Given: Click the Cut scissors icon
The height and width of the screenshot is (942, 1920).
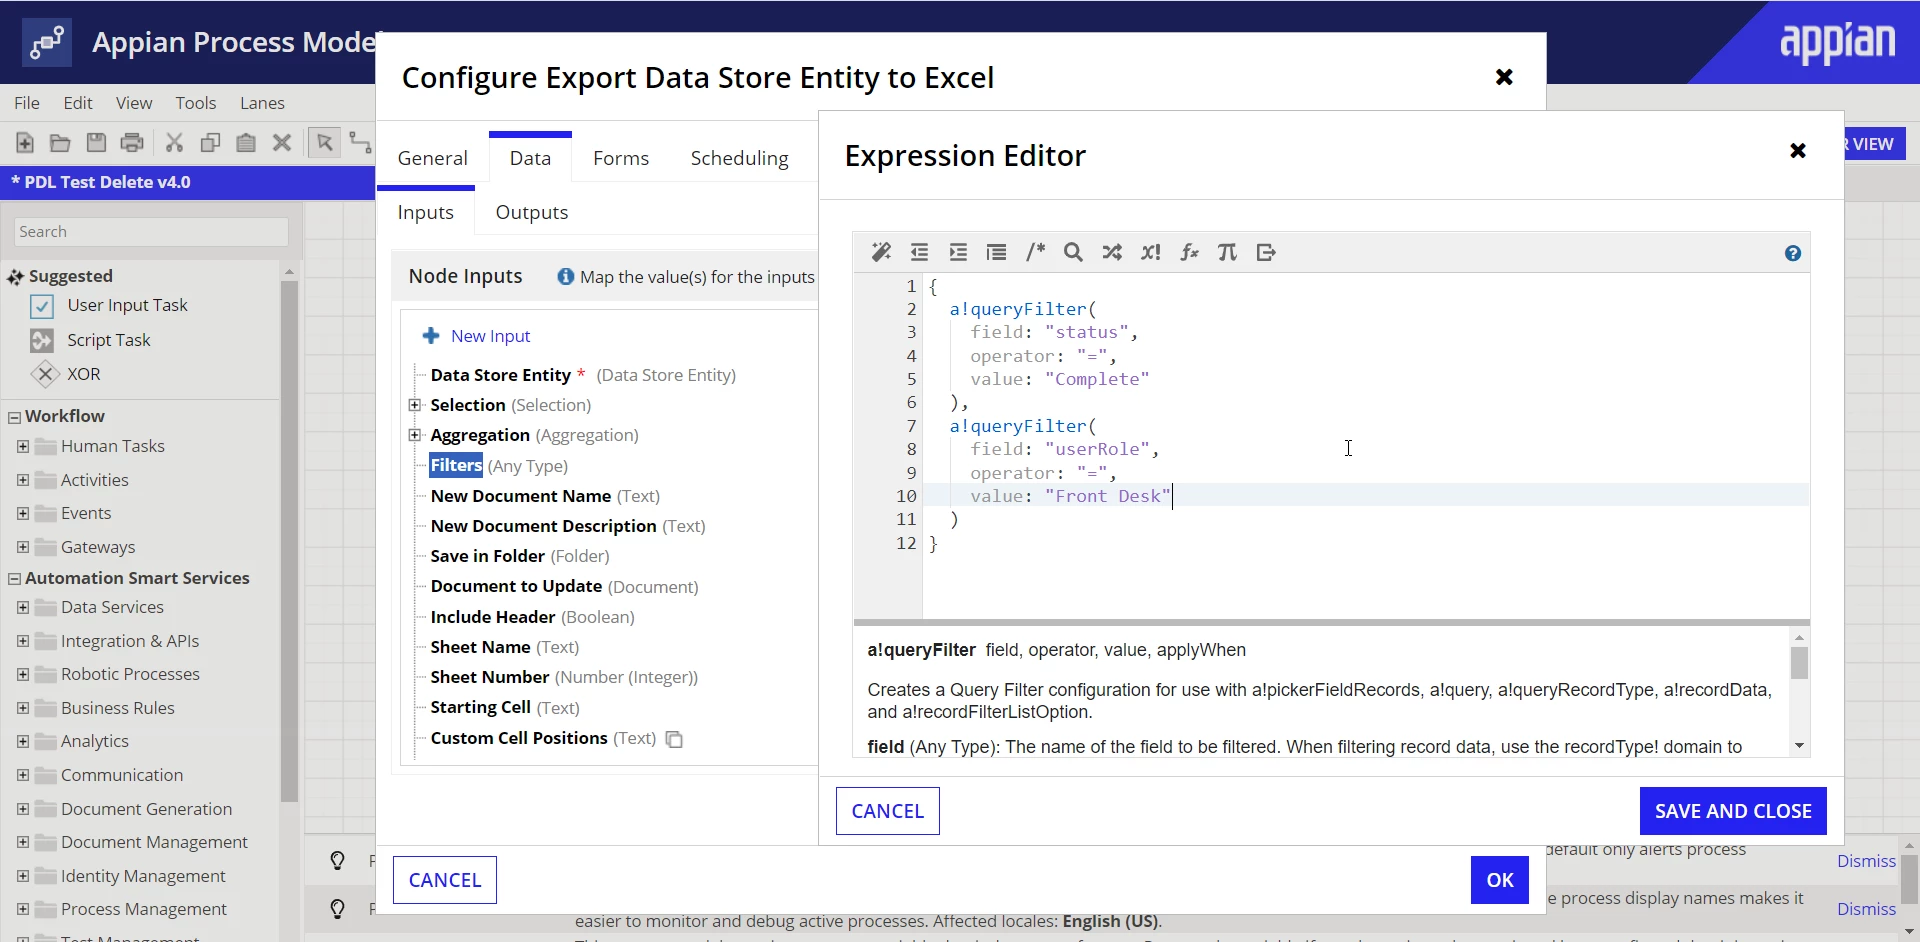Looking at the screenshot, I should click(x=175, y=142).
